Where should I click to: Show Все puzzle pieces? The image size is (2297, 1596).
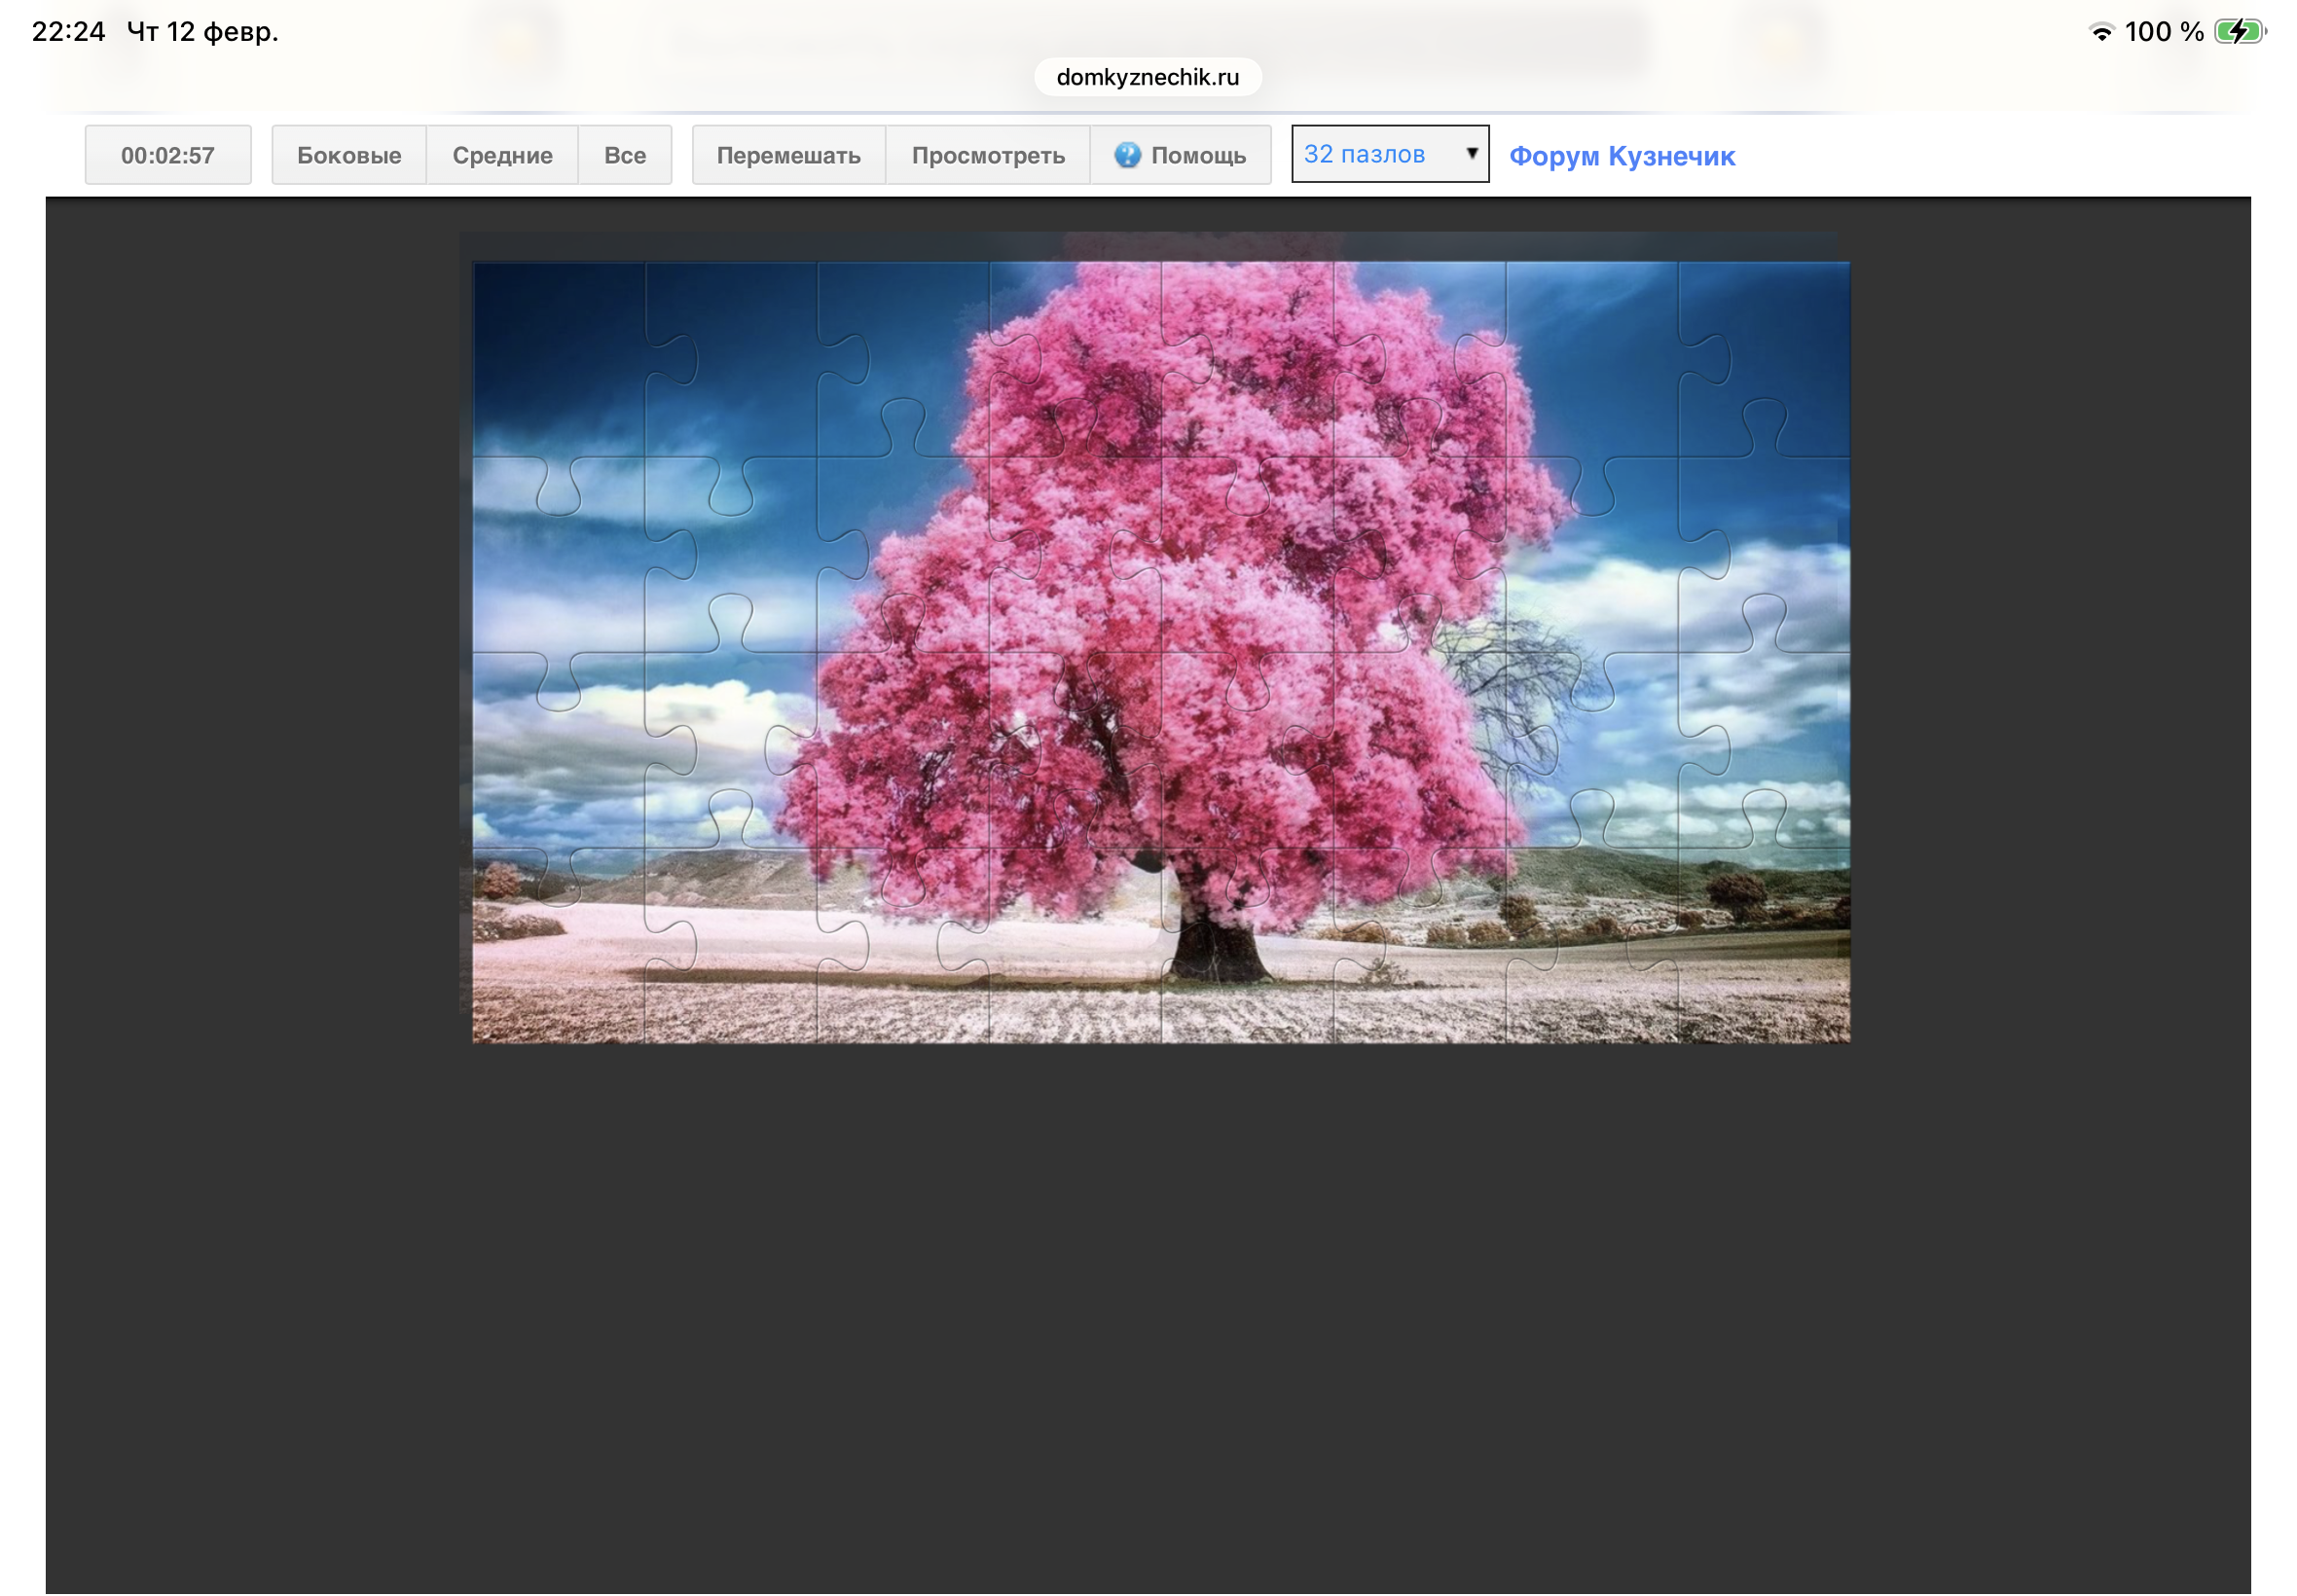pos(624,155)
